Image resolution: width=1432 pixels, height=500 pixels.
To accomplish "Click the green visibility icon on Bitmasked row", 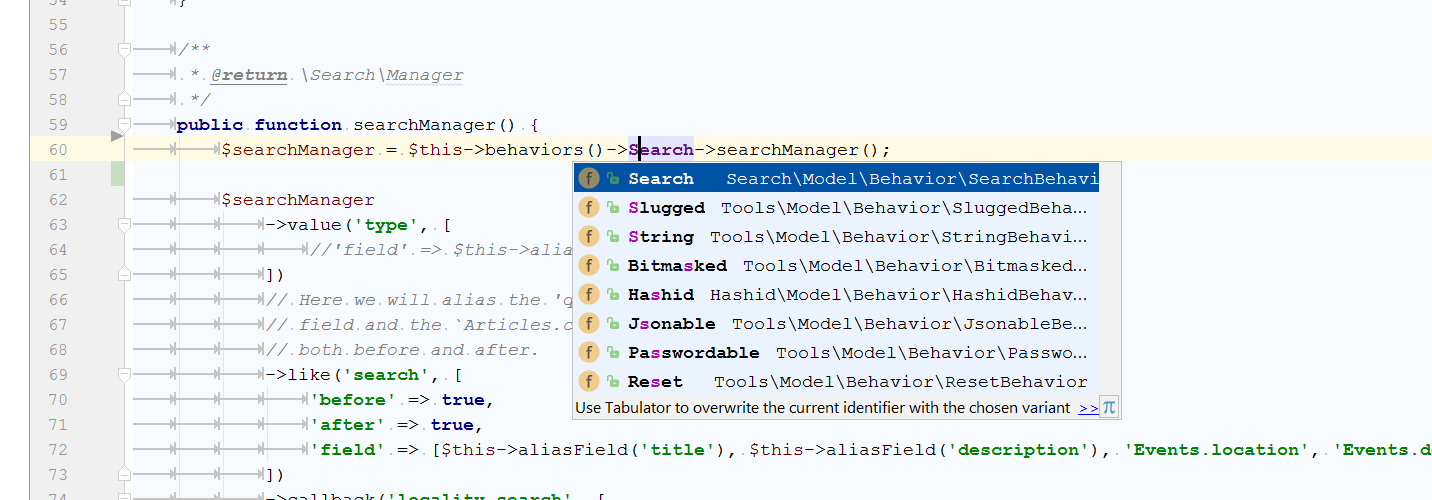I will pyautogui.click(x=612, y=266).
